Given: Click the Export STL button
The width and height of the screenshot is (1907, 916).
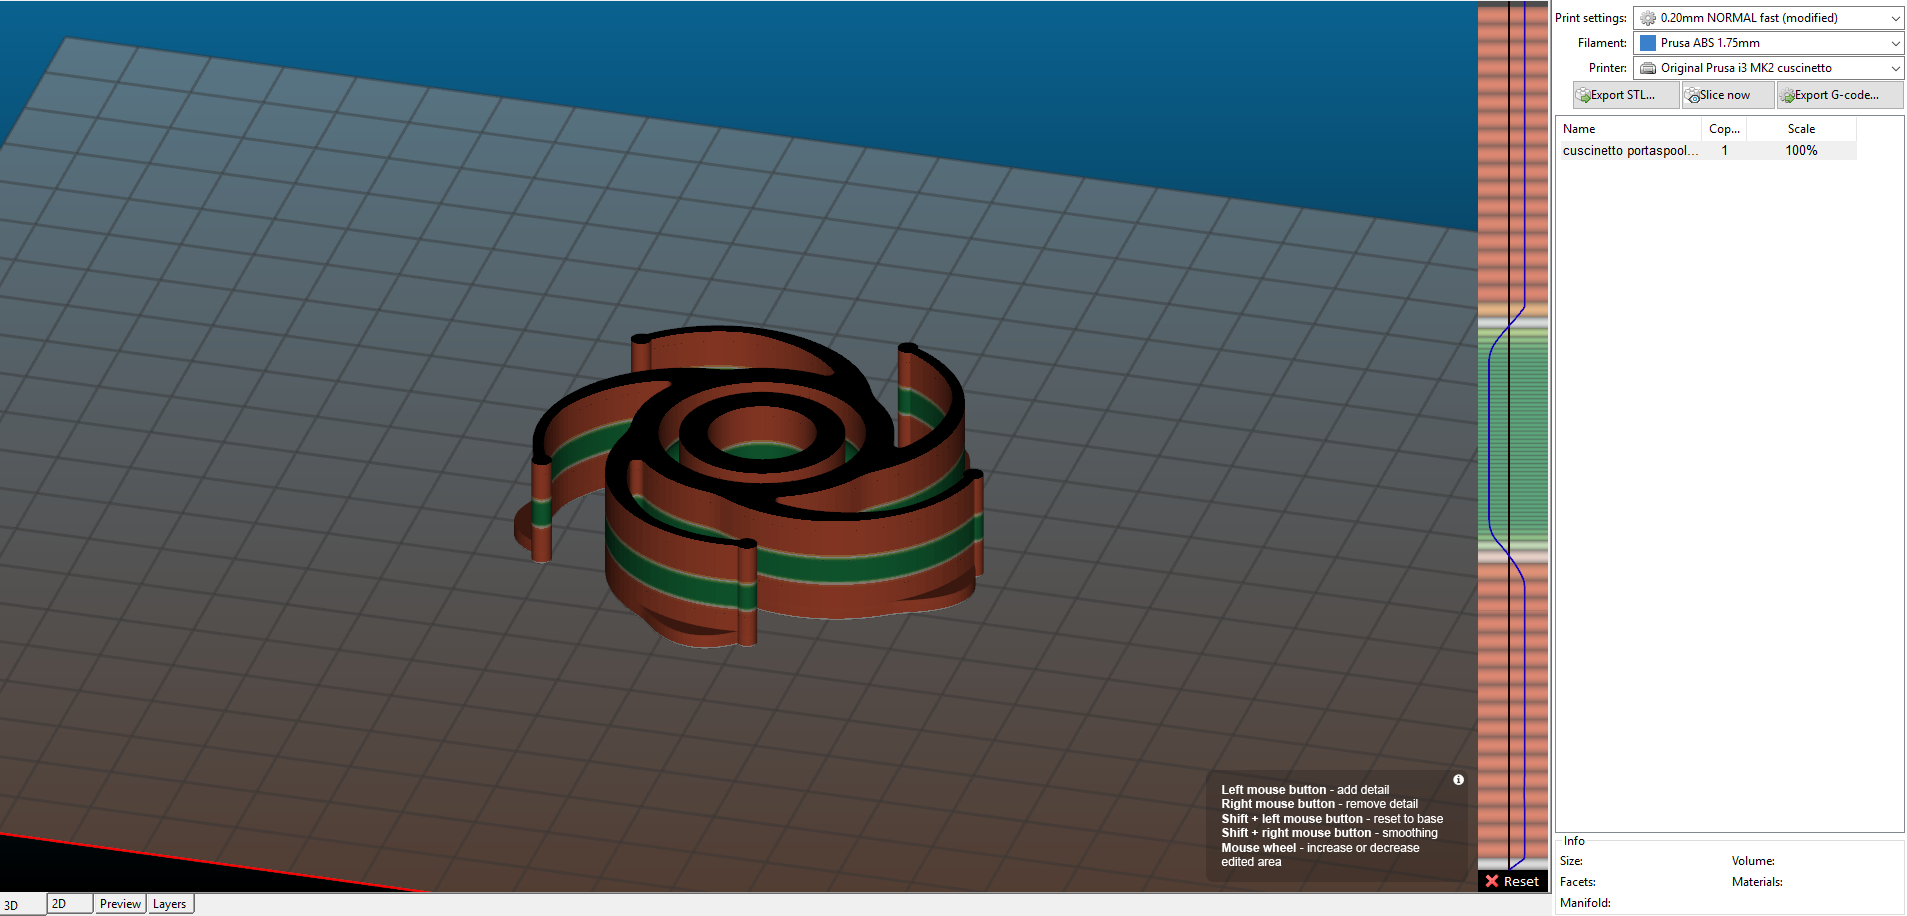Looking at the screenshot, I should click(x=1626, y=95).
